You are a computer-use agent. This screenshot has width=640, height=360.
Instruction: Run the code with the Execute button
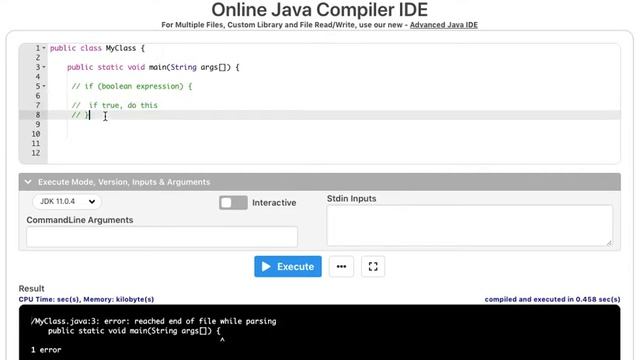(x=288, y=267)
